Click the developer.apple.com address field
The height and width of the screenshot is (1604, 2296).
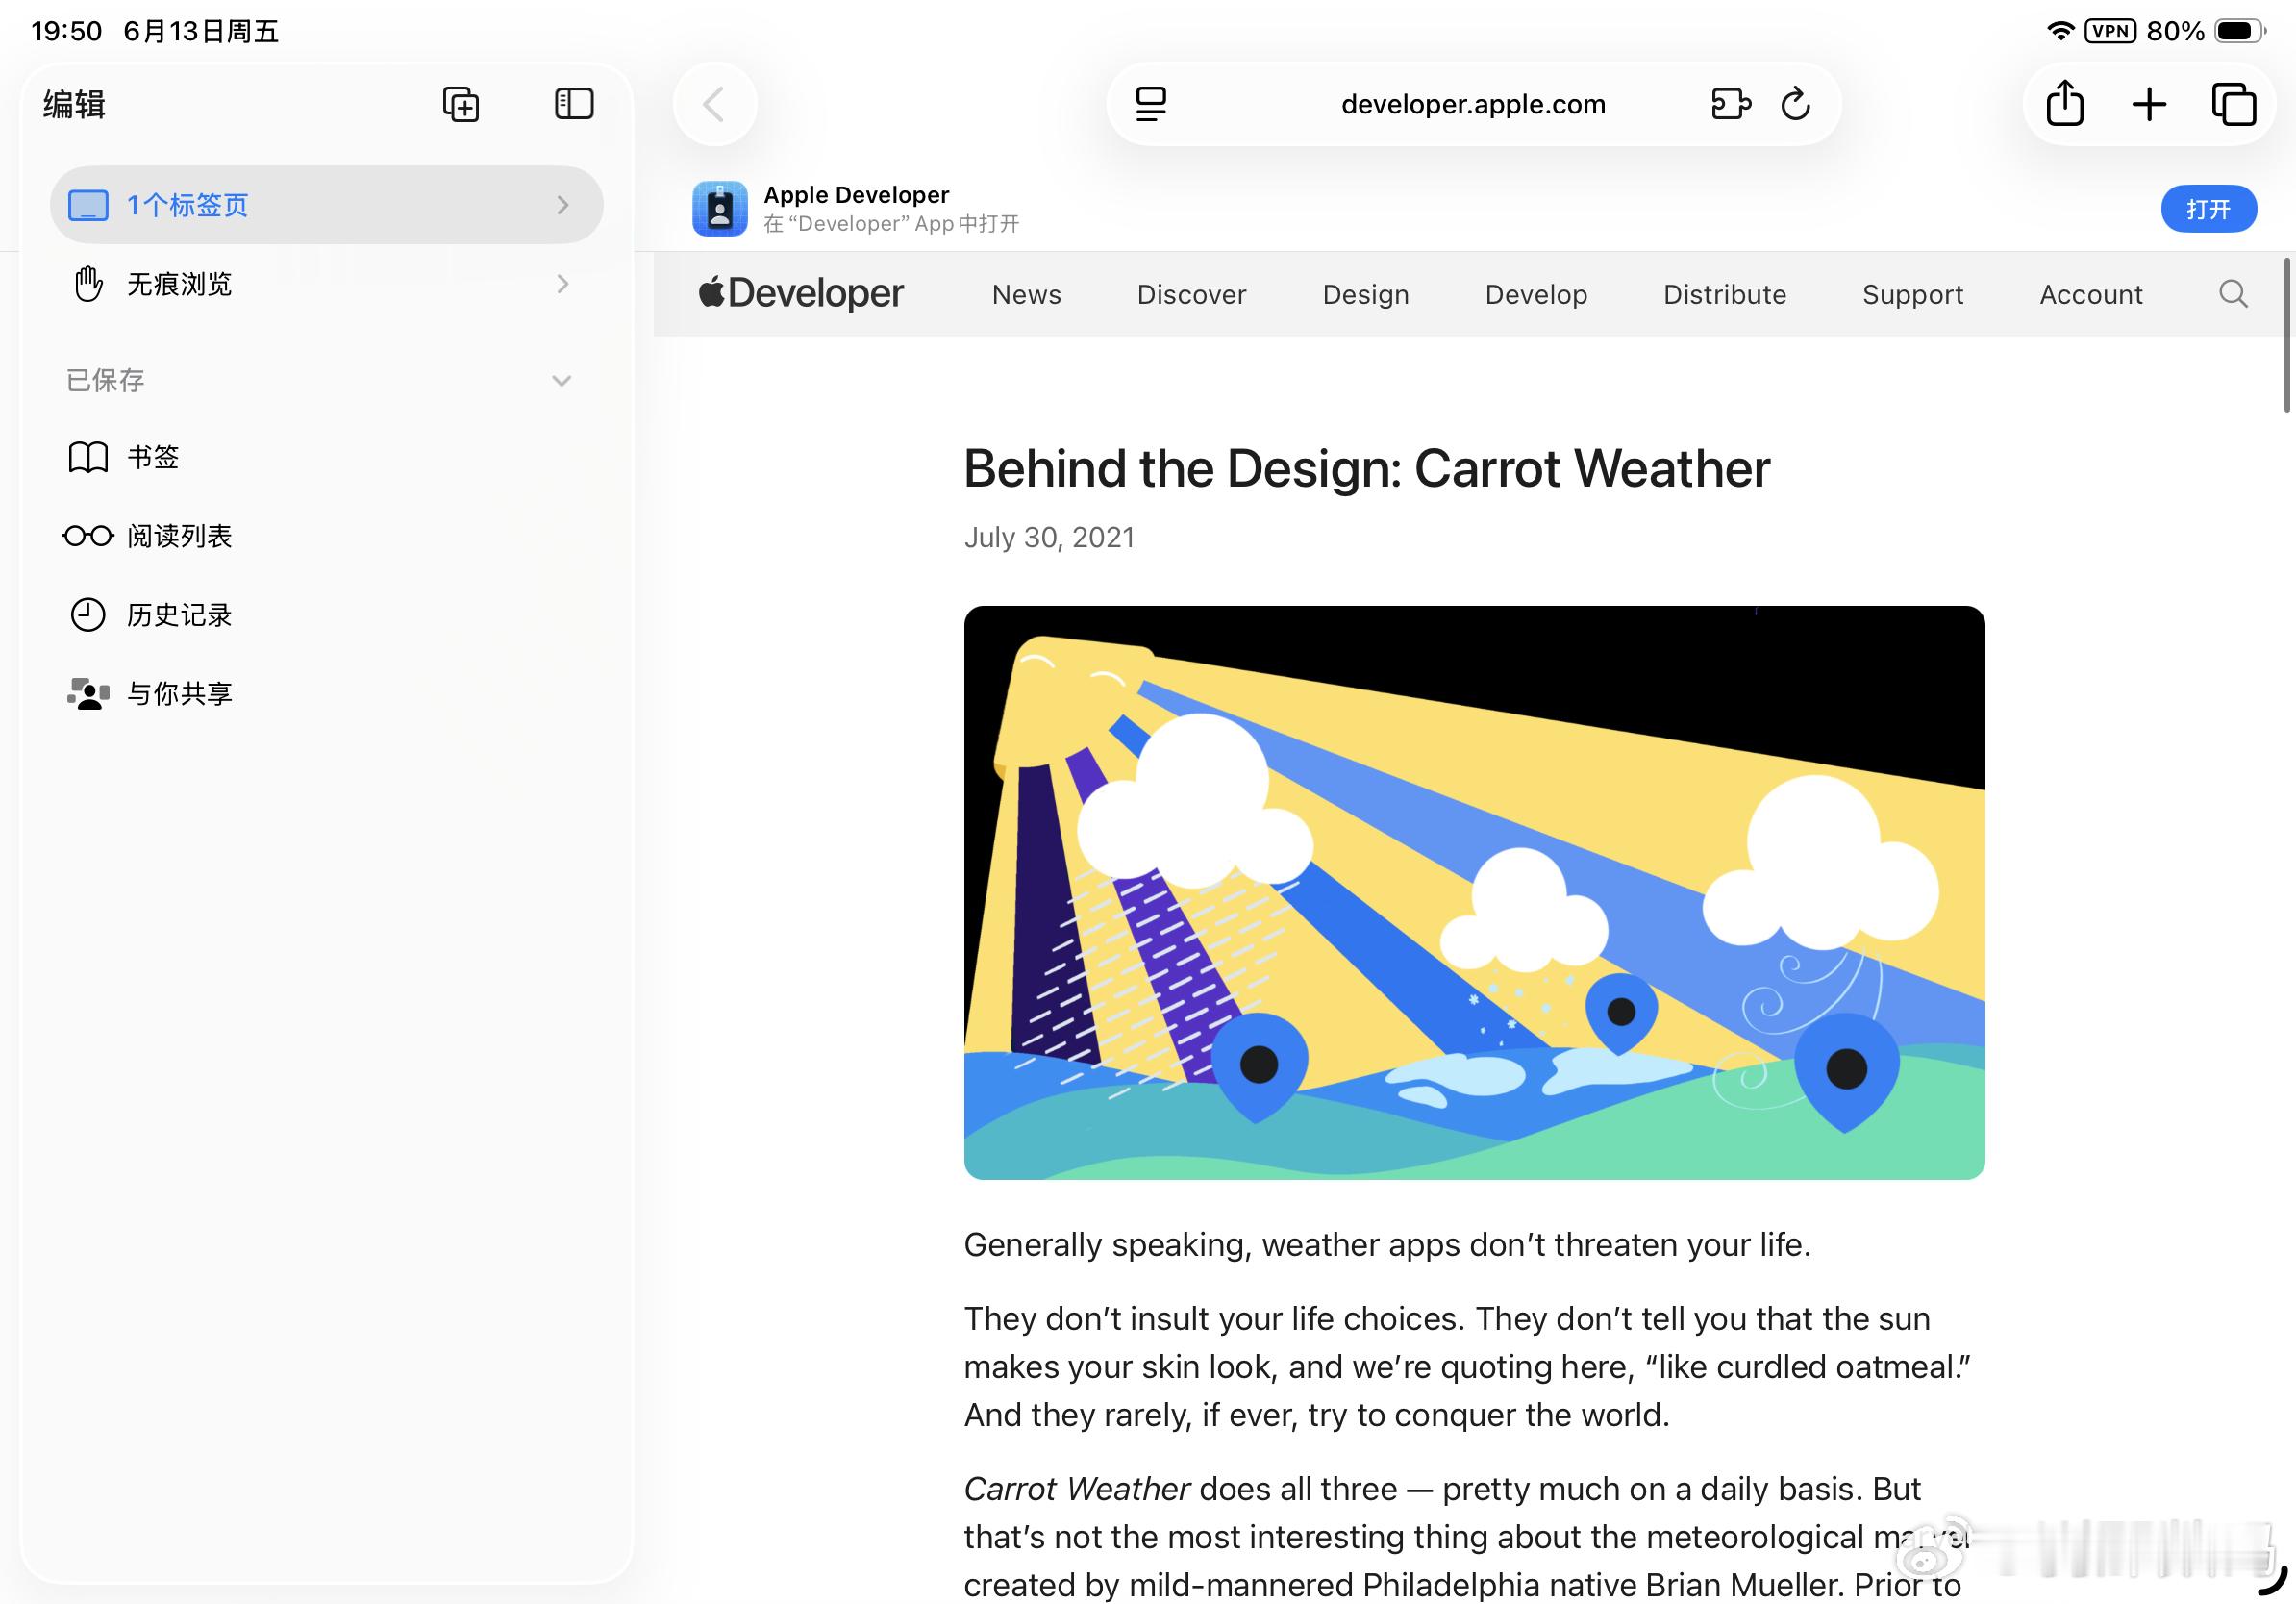click(1473, 104)
